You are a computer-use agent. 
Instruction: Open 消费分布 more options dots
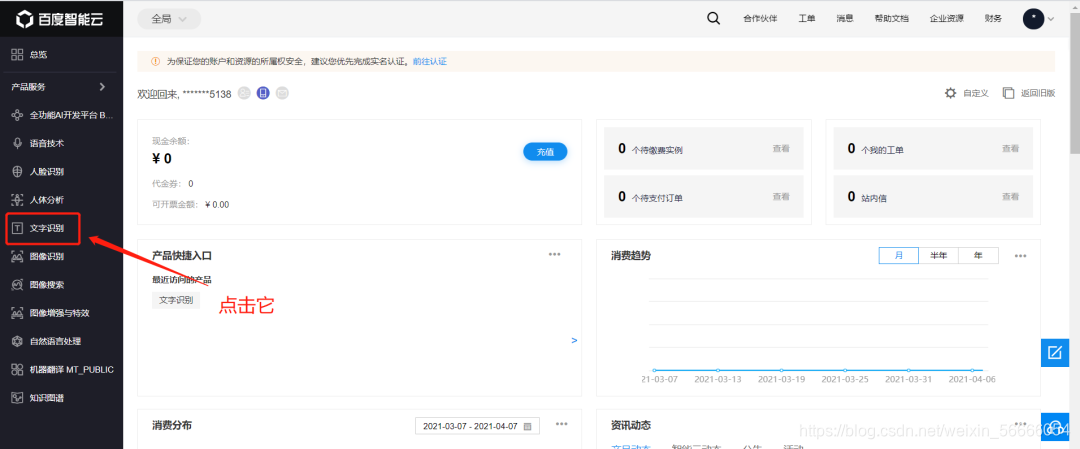(x=562, y=424)
